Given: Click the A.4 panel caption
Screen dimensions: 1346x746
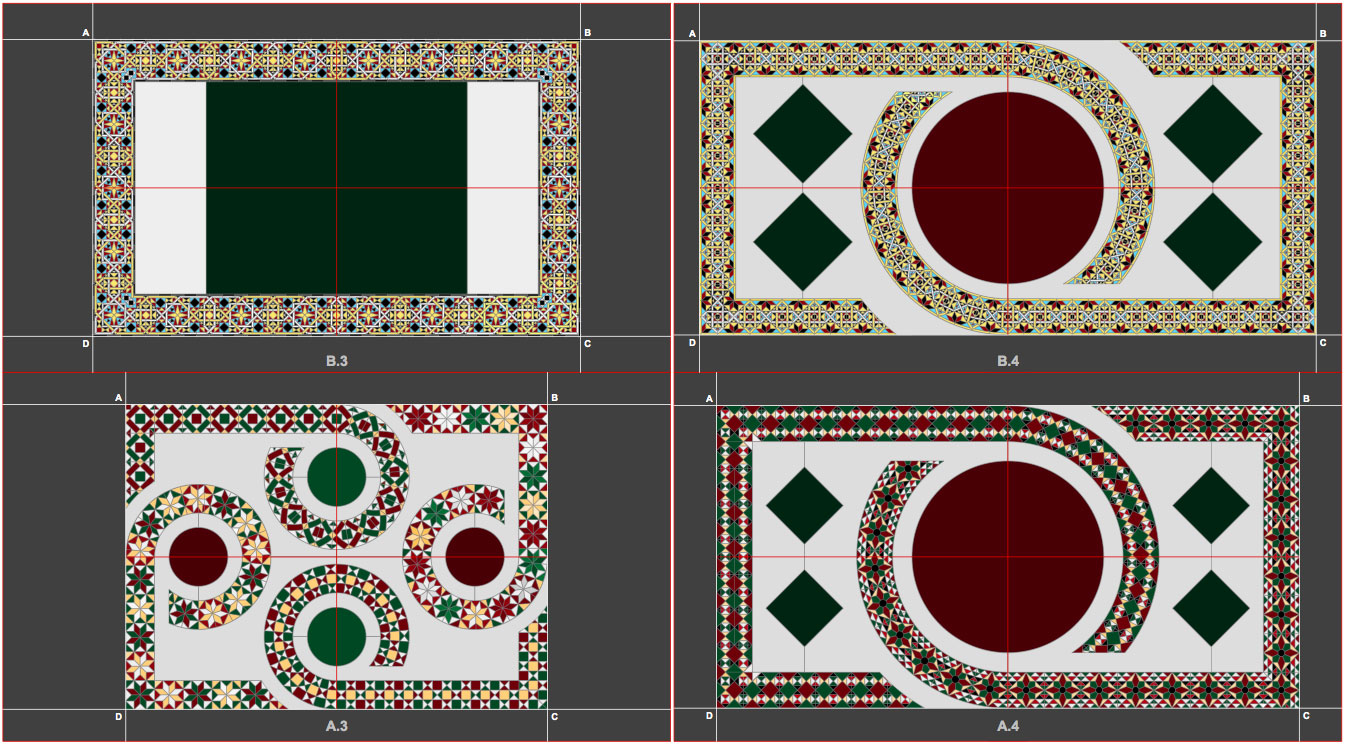Looking at the screenshot, I should point(1008,727).
